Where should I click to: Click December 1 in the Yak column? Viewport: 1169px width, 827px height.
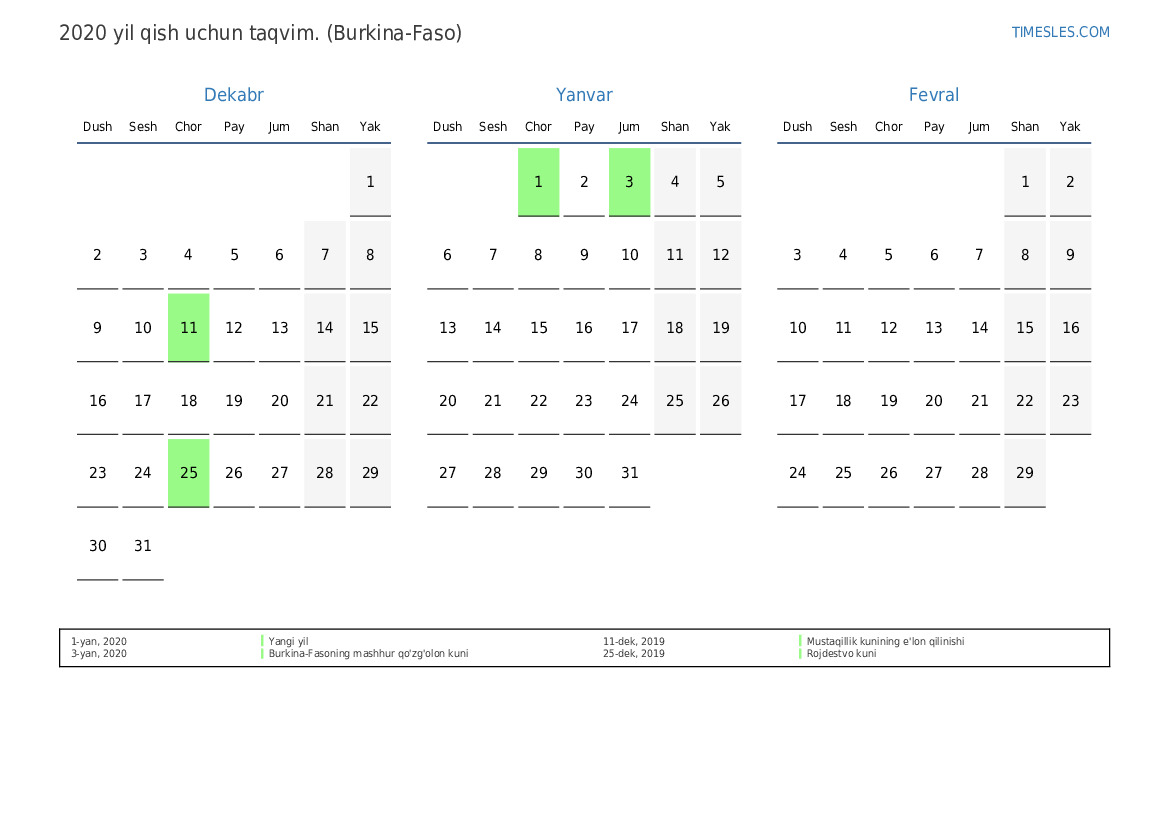pos(370,182)
